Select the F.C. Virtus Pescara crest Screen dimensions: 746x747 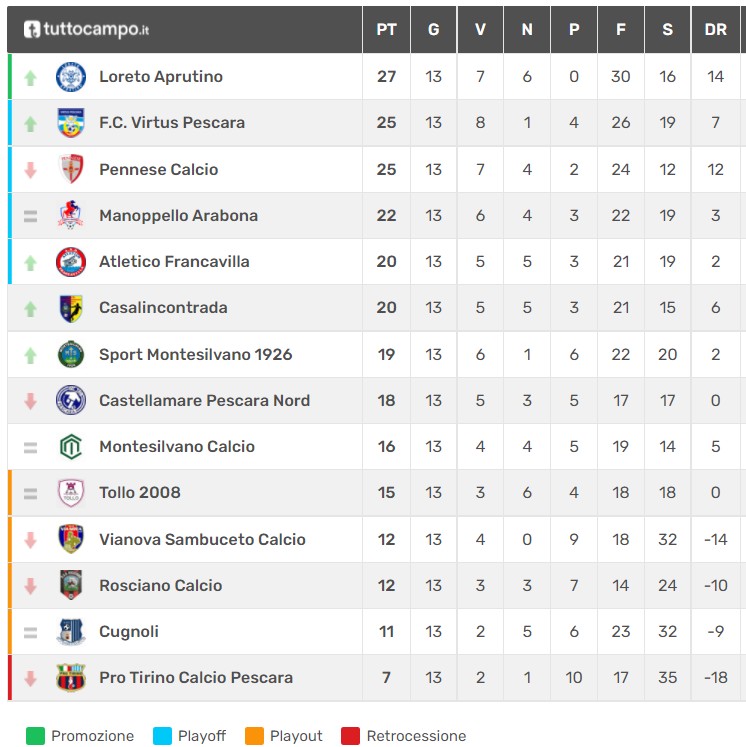(71, 122)
